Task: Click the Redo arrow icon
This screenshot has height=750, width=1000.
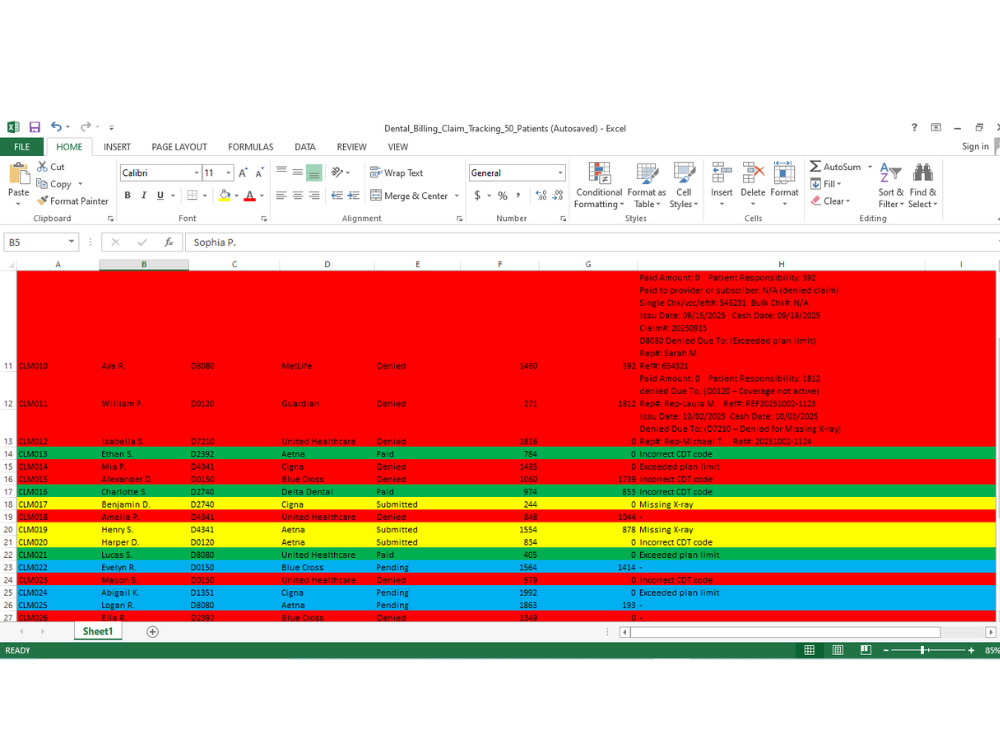Action: point(85,127)
